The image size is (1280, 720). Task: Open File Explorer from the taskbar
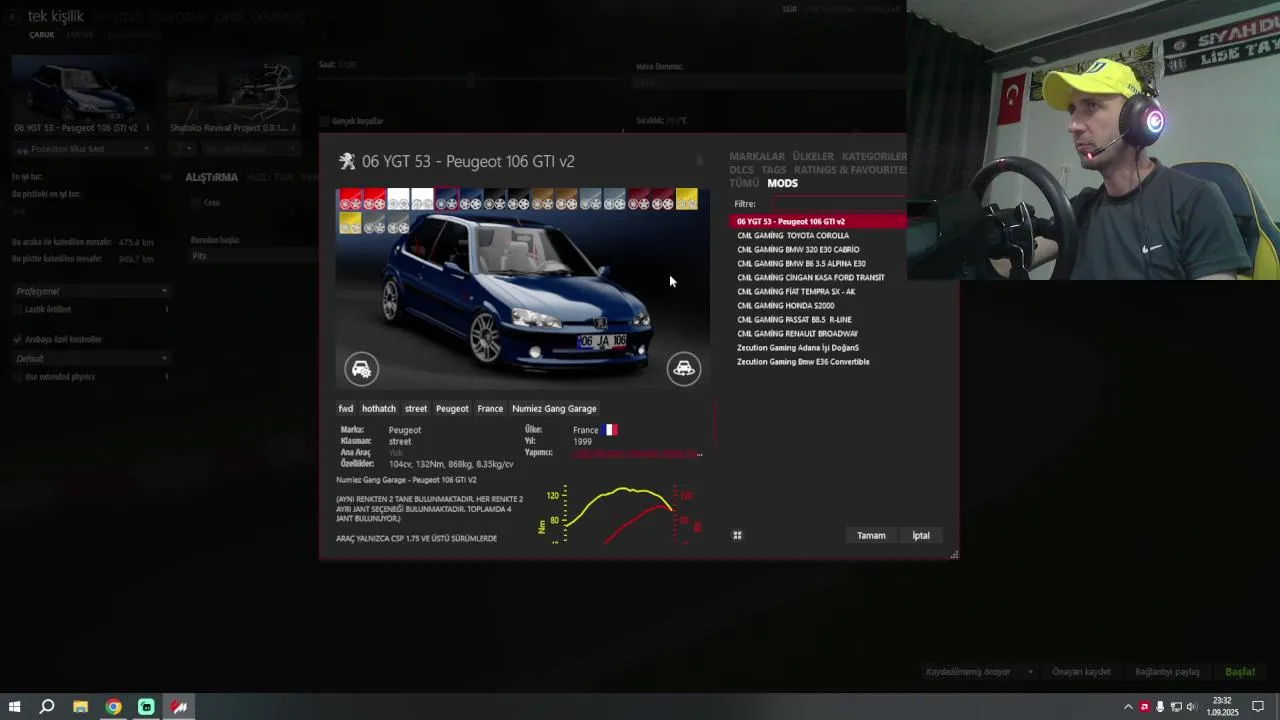point(80,707)
